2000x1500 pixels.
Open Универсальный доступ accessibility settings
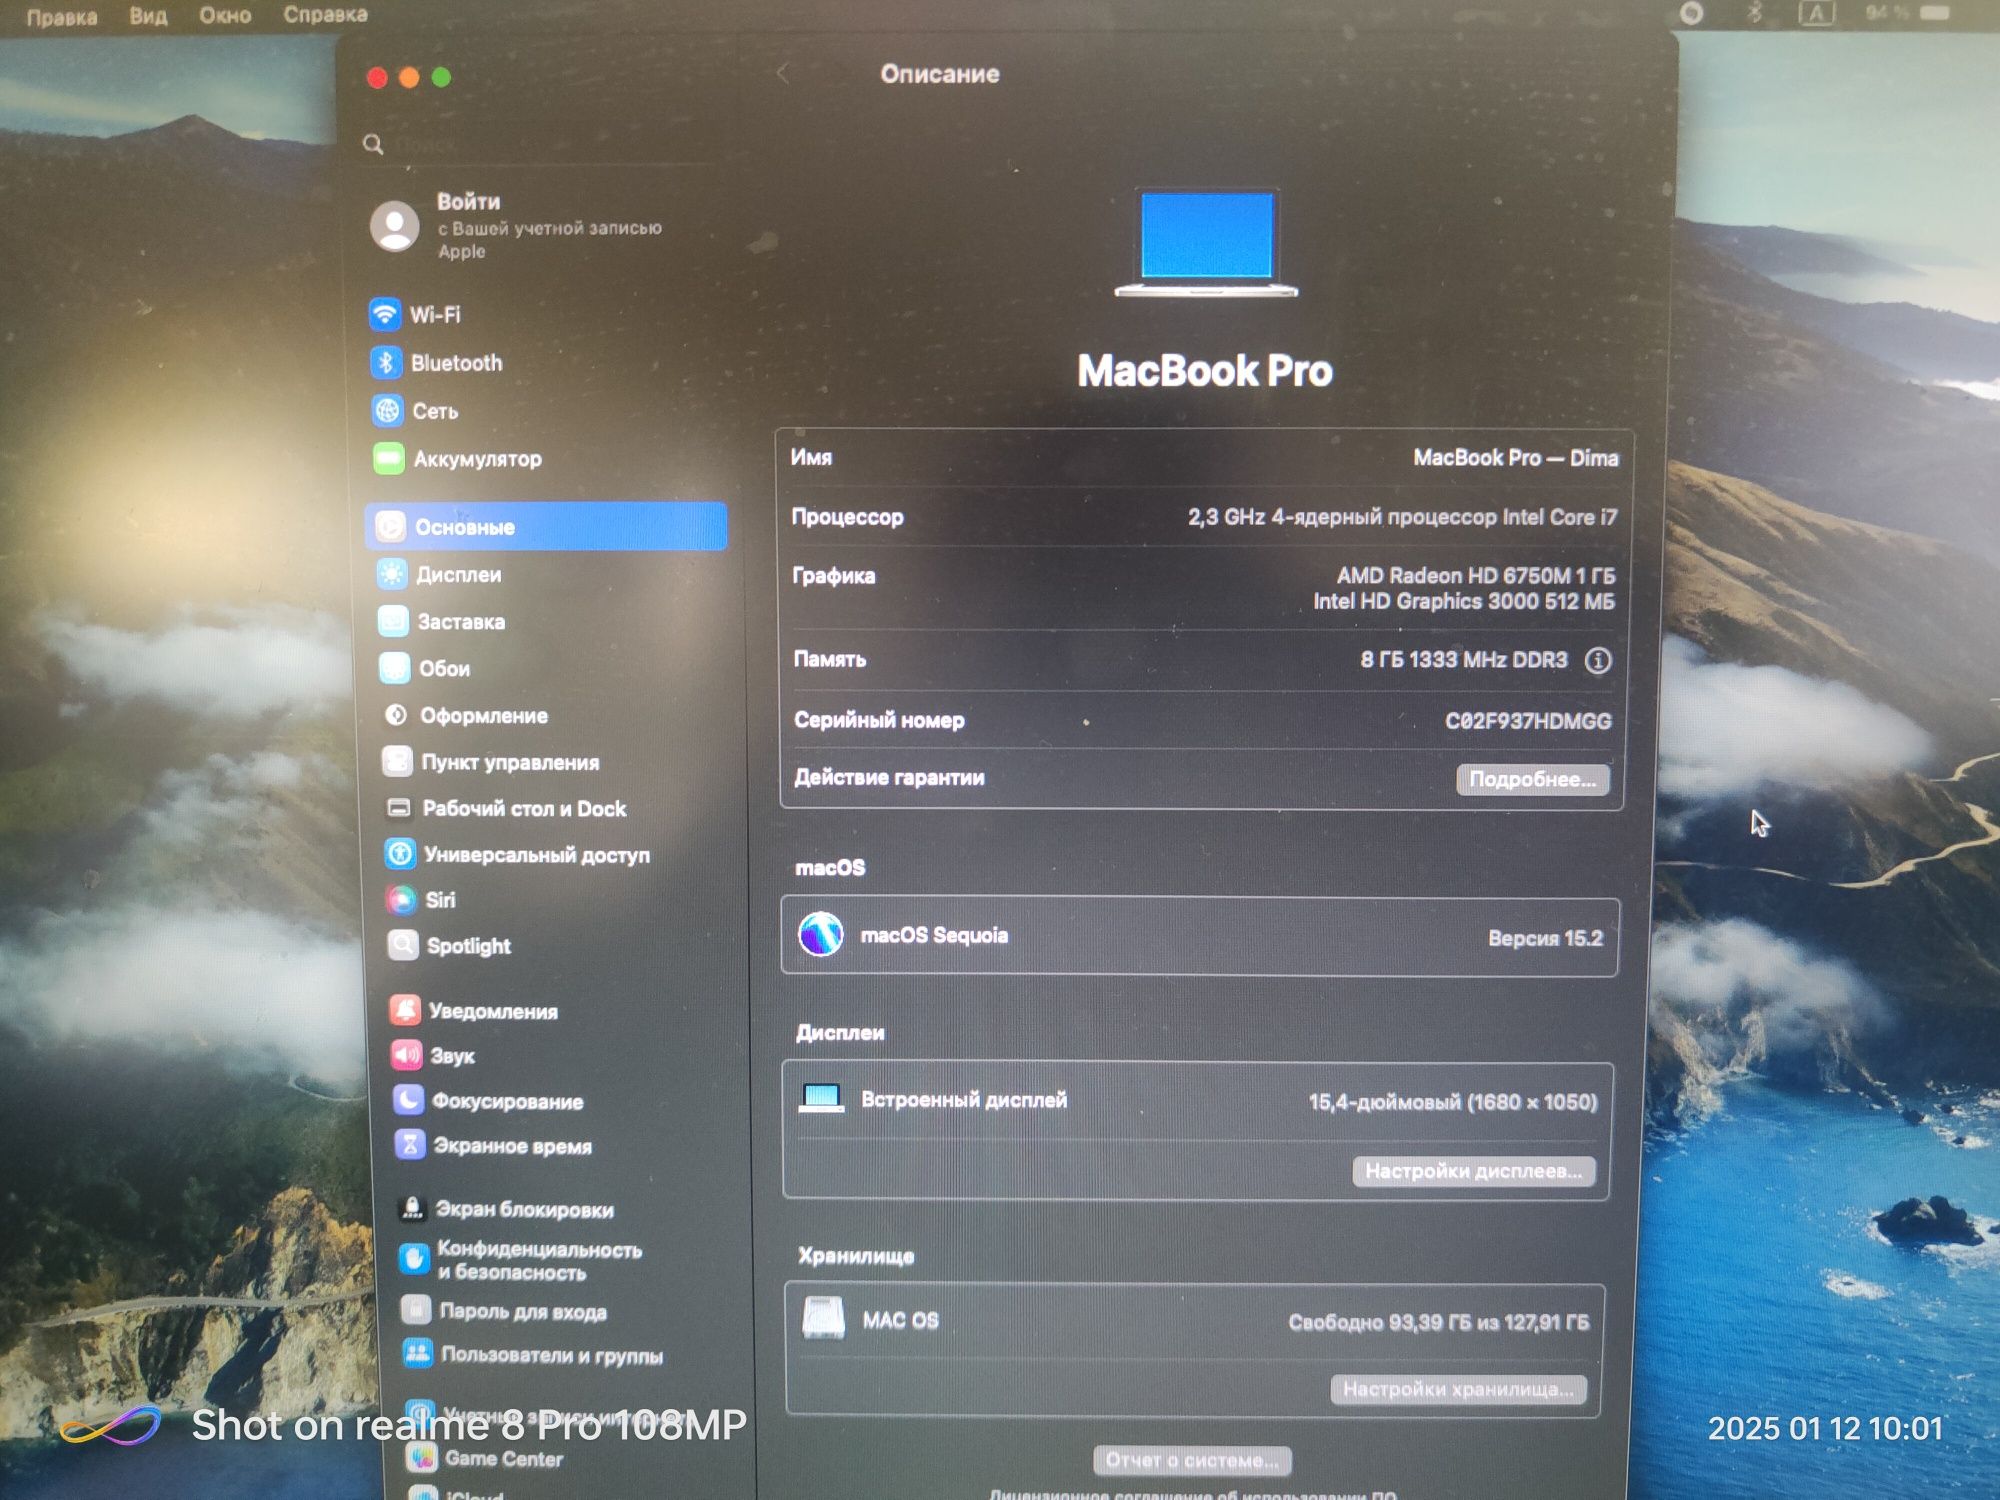(x=517, y=854)
